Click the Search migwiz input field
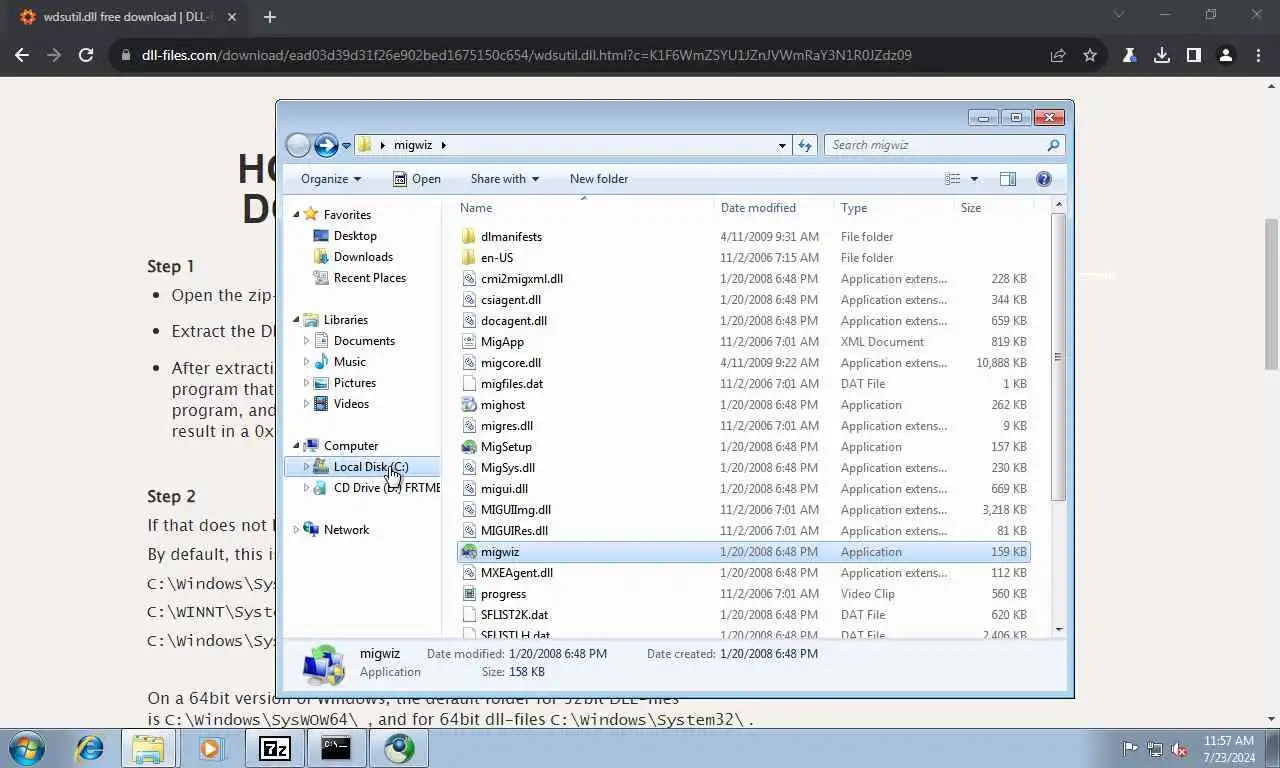The width and height of the screenshot is (1280, 768). tap(944, 145)
